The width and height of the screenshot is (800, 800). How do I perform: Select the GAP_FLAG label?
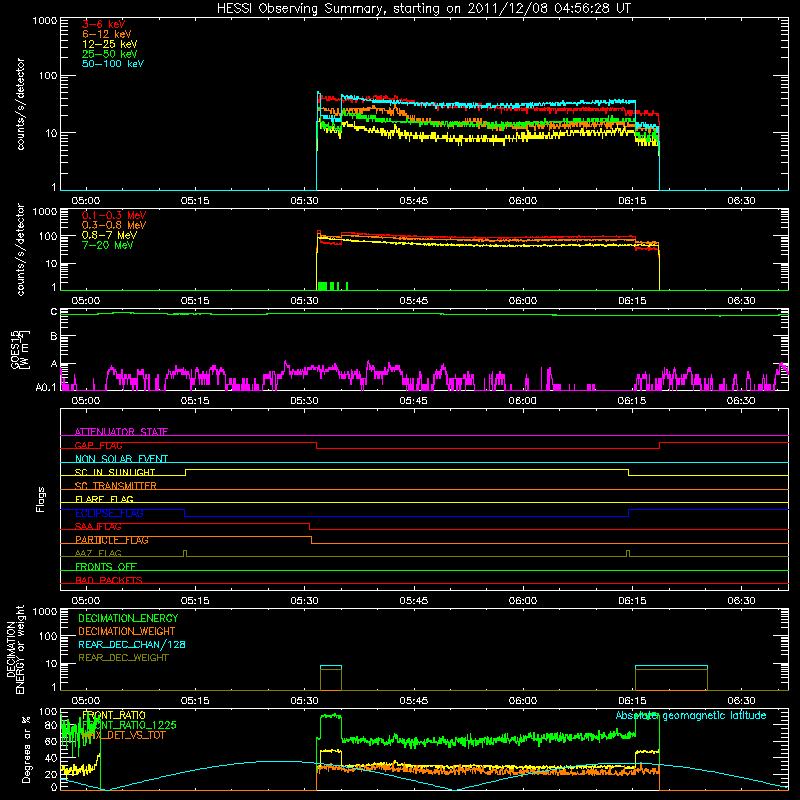[98, 445]
